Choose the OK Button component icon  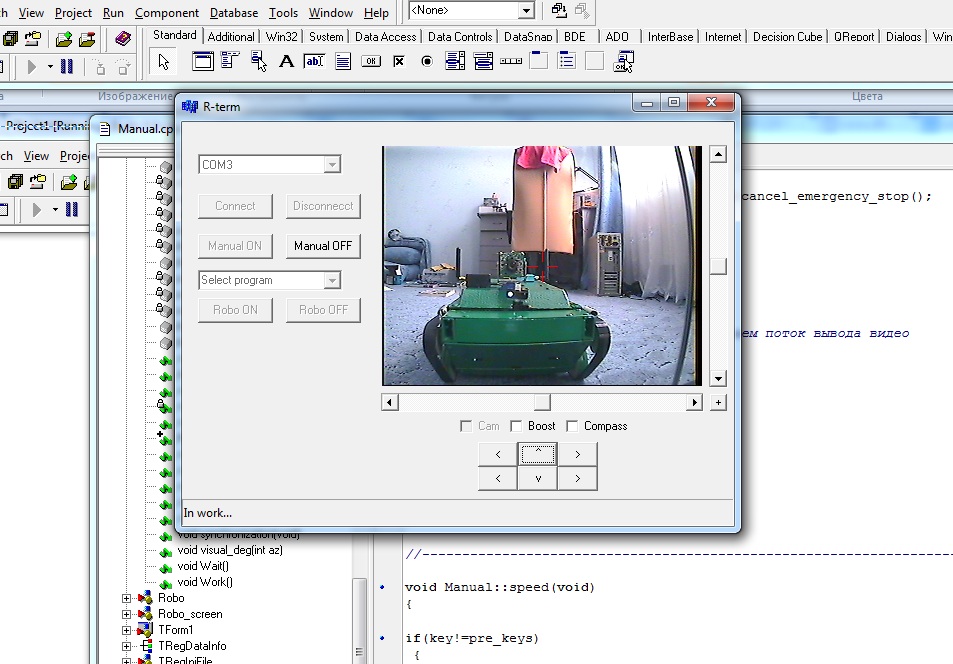[371, 62]
